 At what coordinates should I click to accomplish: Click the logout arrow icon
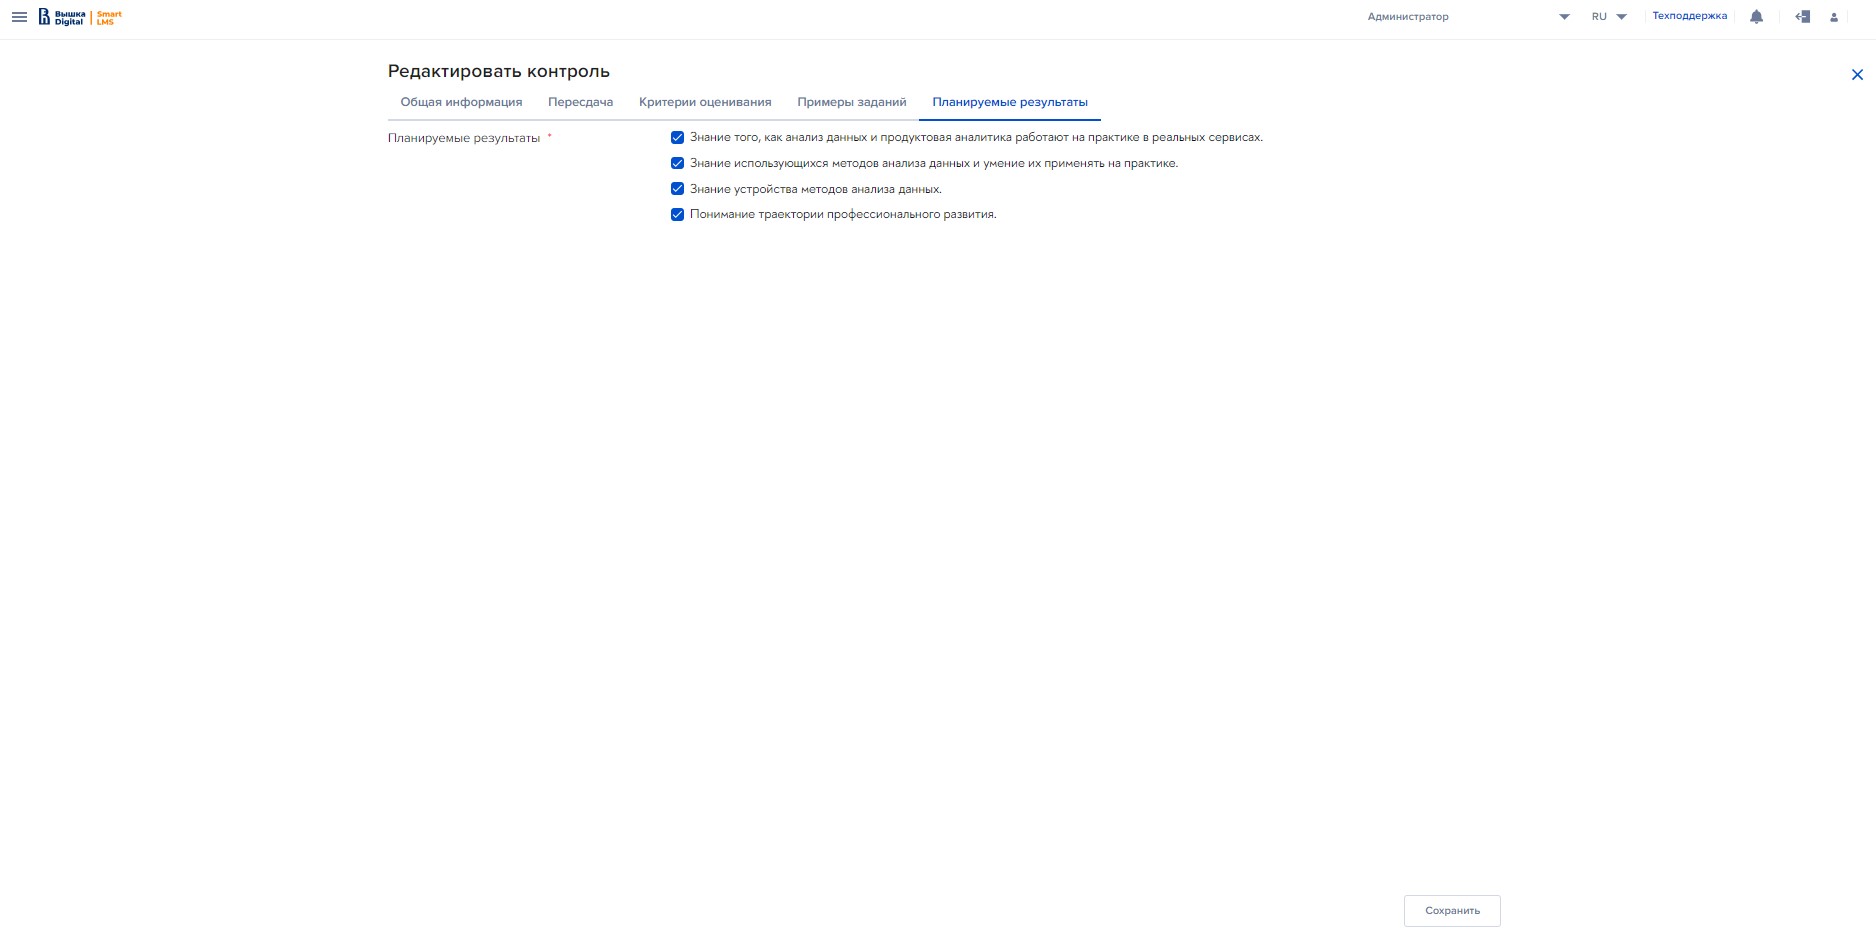coord(1802,17)
